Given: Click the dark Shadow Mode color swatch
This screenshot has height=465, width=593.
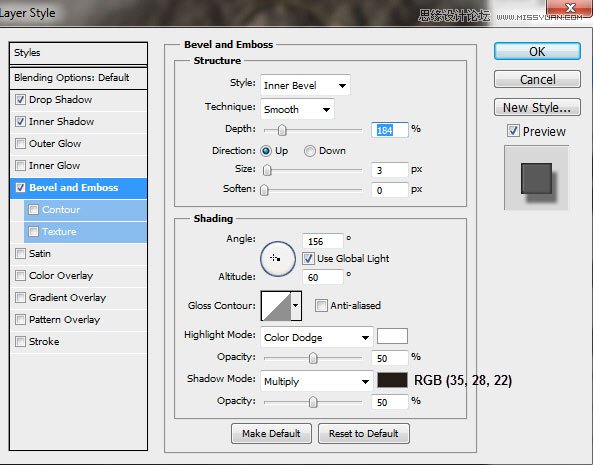Looking at the screenshot, I should (x=393, y=380).
